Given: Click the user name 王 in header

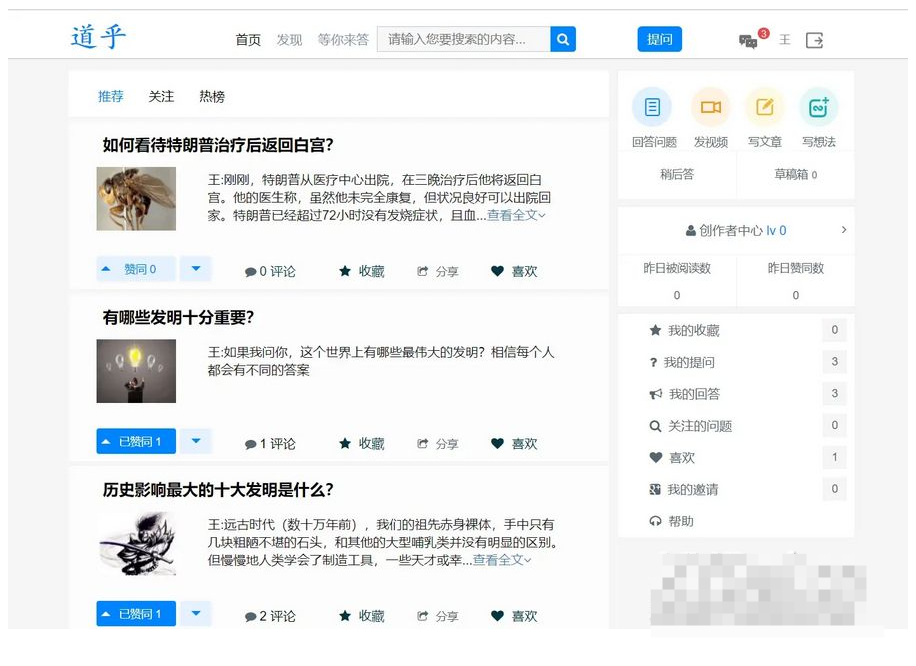Looking at the screenshot, I should [785, 40].
